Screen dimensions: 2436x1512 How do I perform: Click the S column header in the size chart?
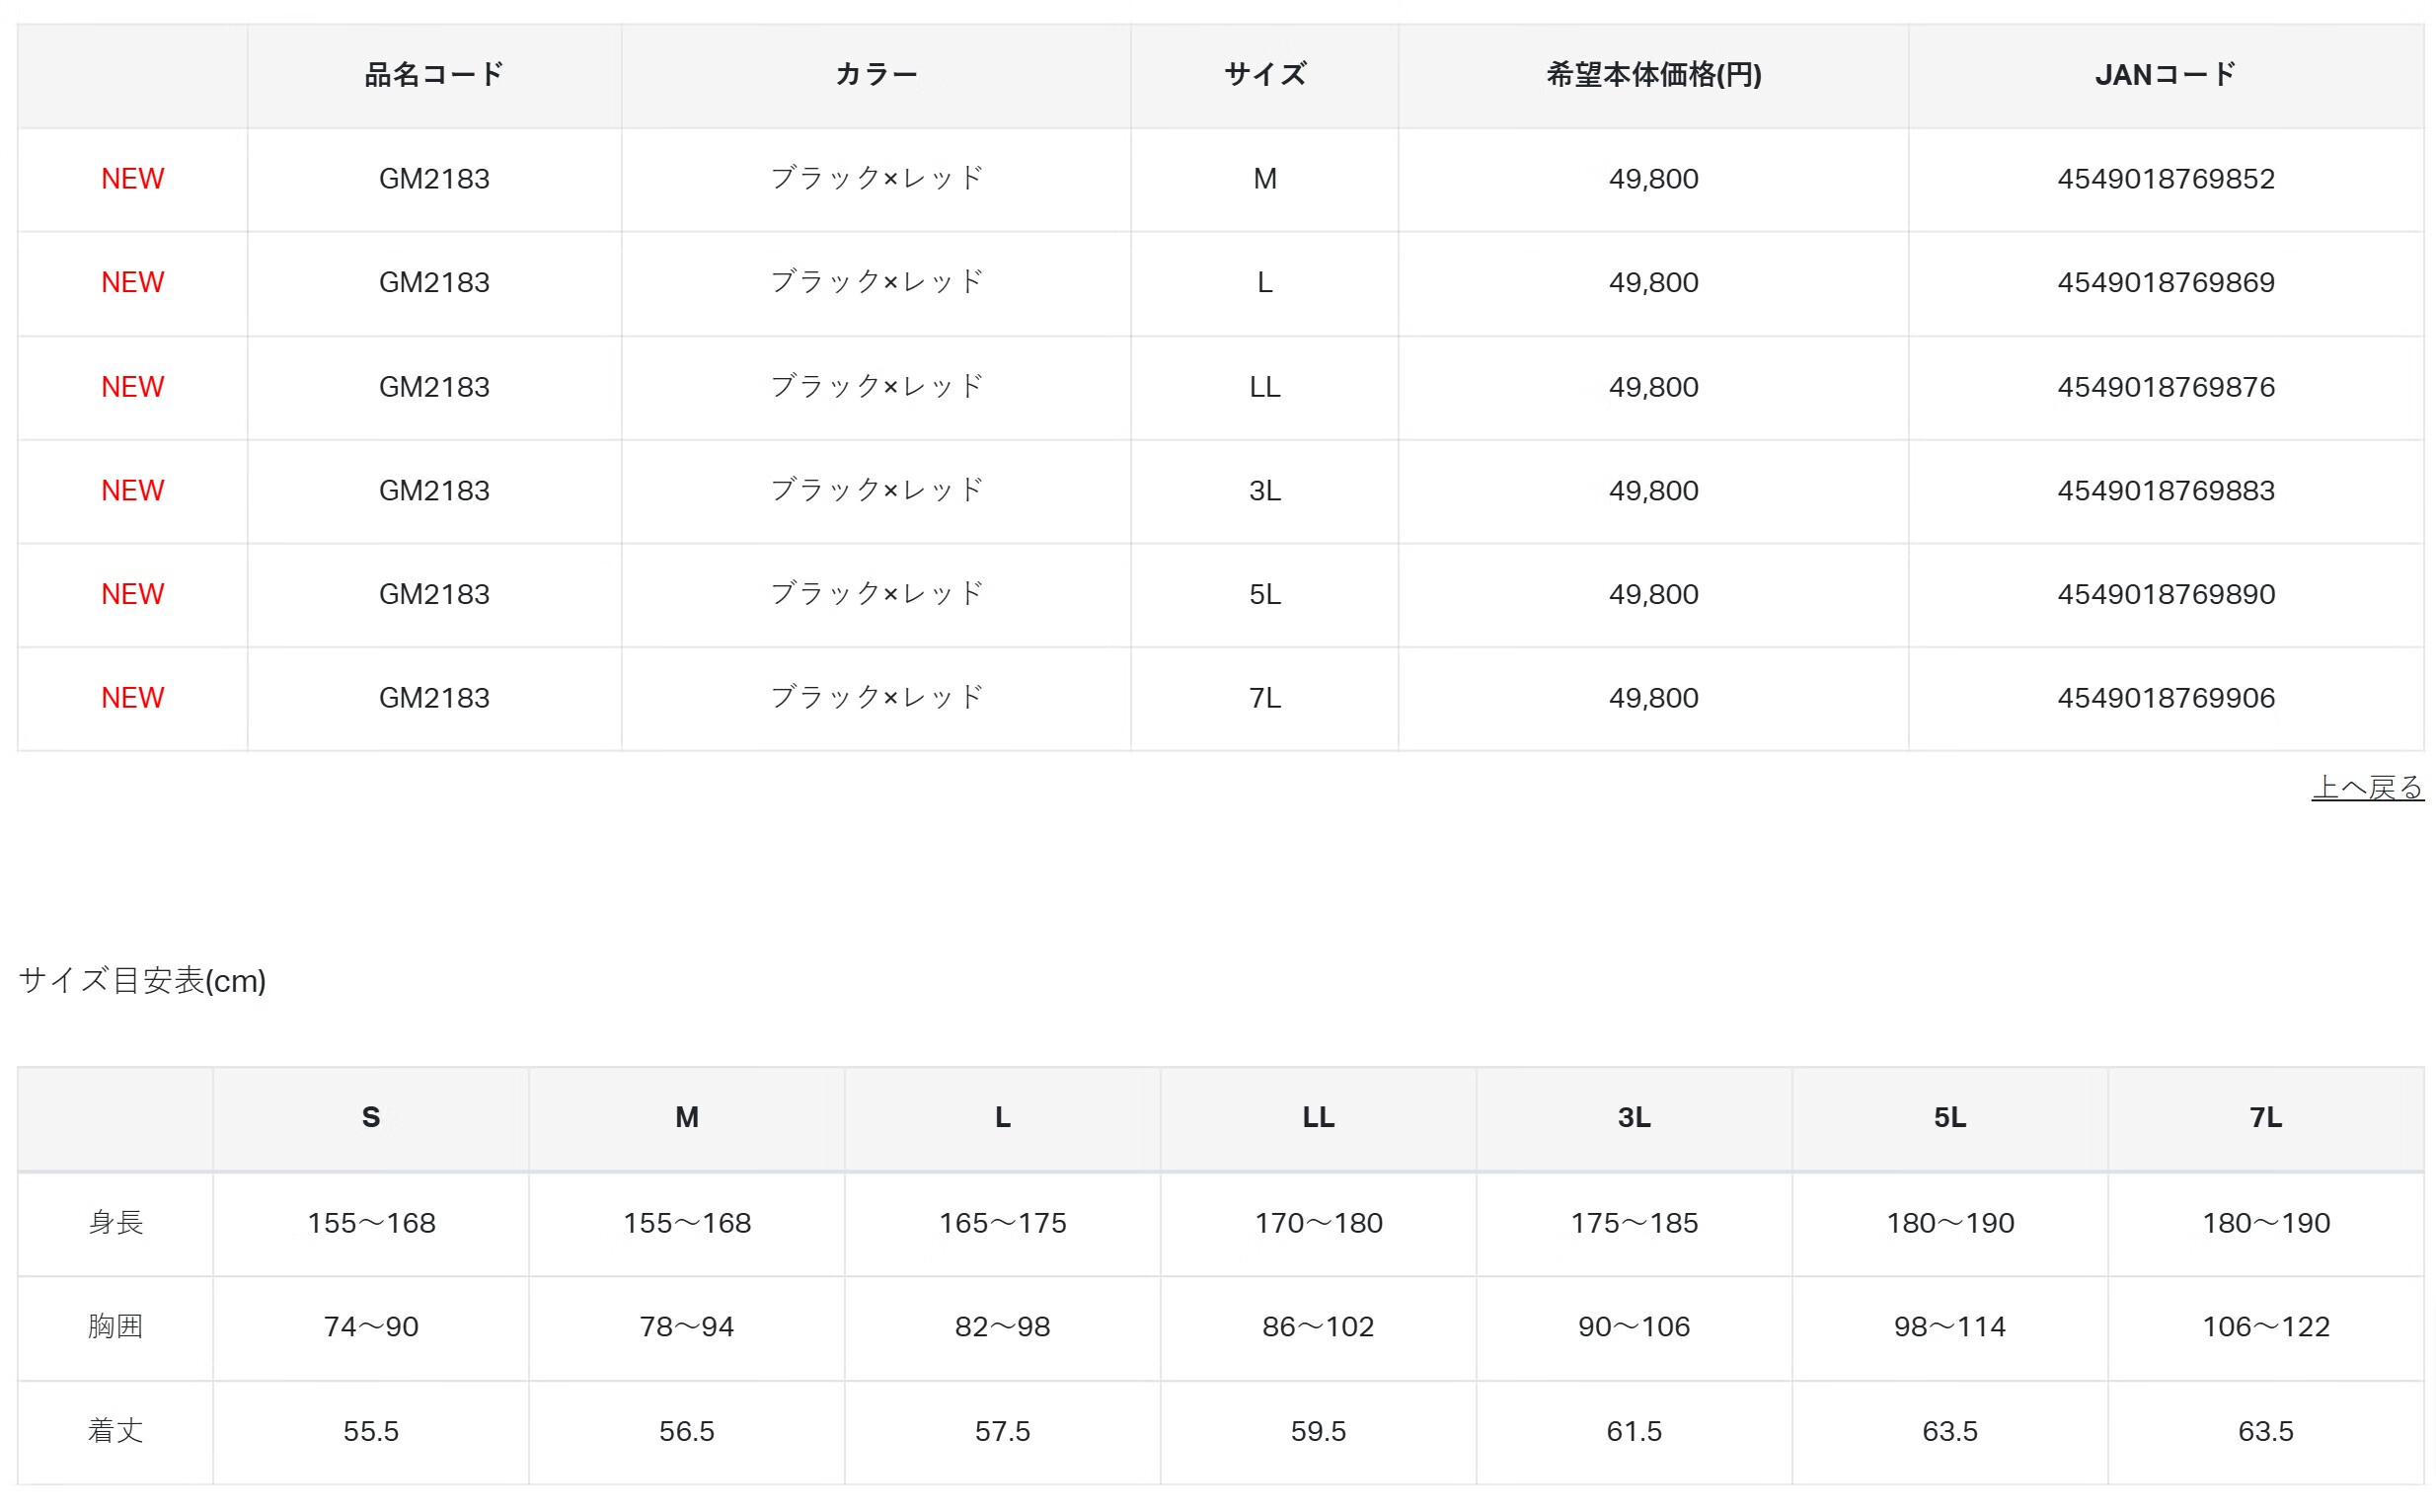point(371,1118)
